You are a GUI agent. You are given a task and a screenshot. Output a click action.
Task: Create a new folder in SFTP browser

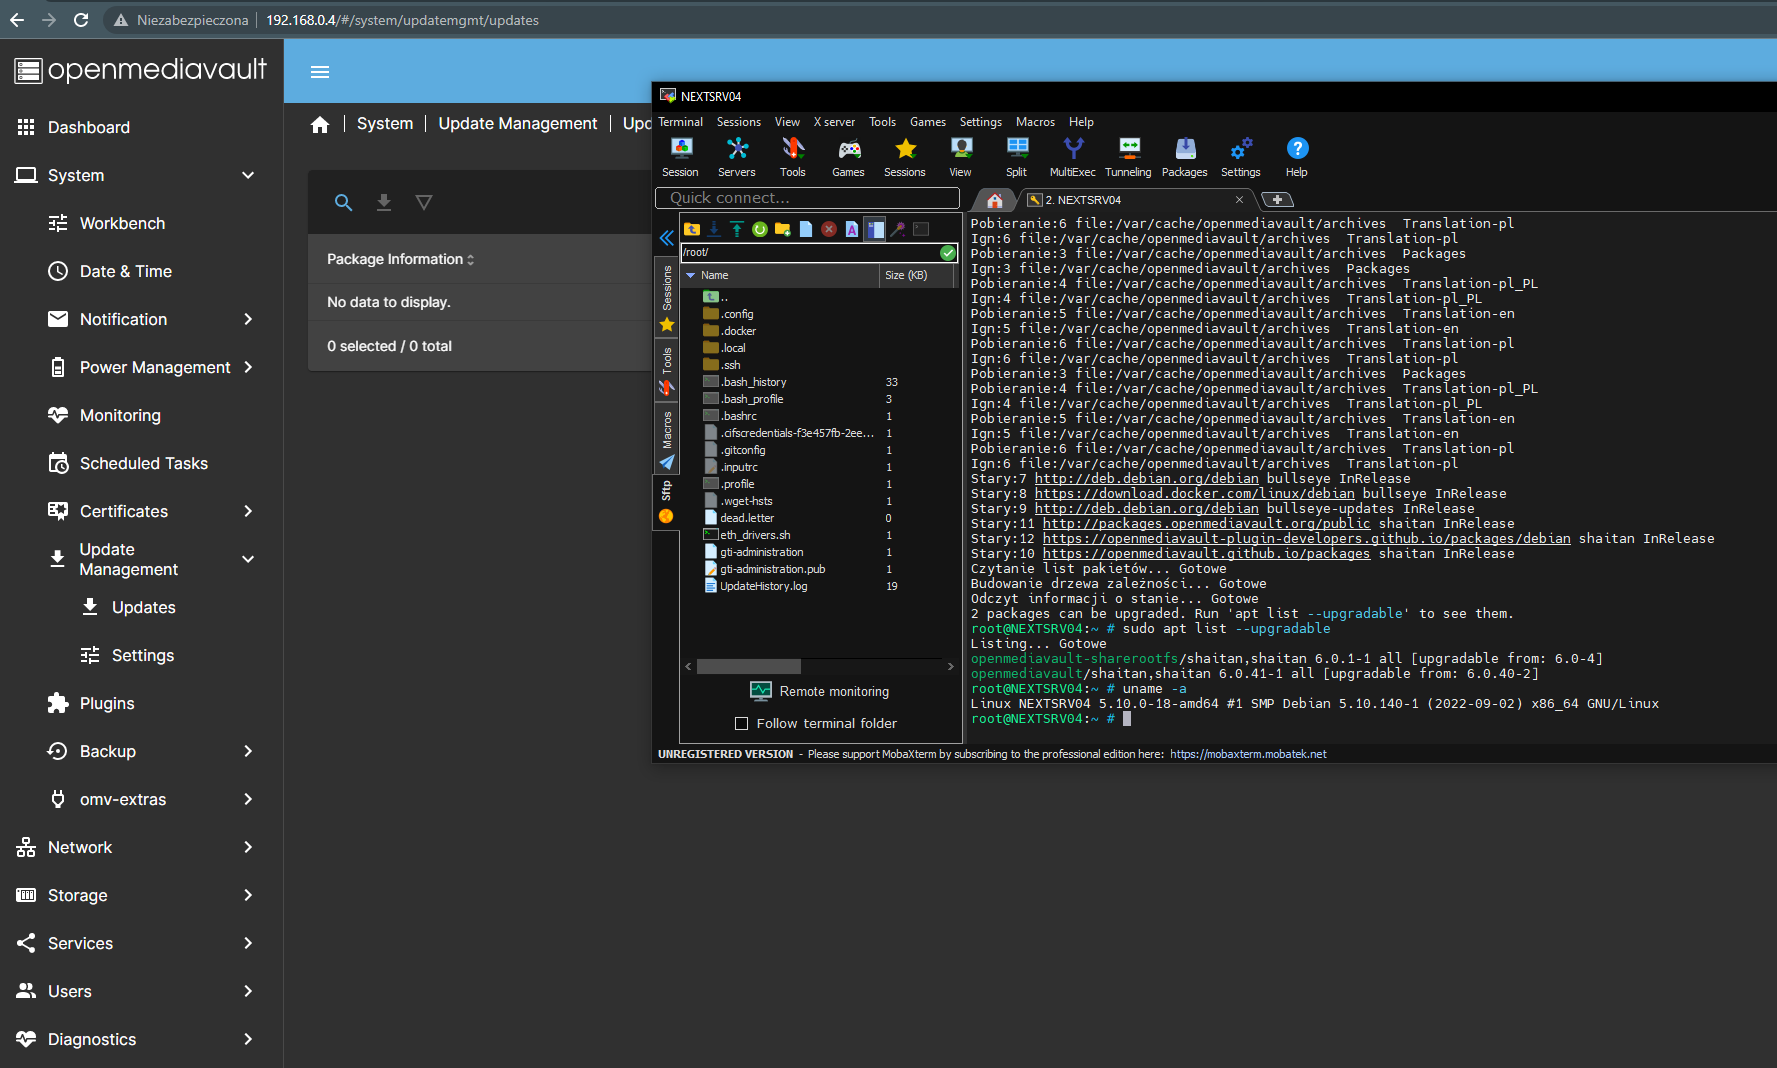(x=783, y=229)
